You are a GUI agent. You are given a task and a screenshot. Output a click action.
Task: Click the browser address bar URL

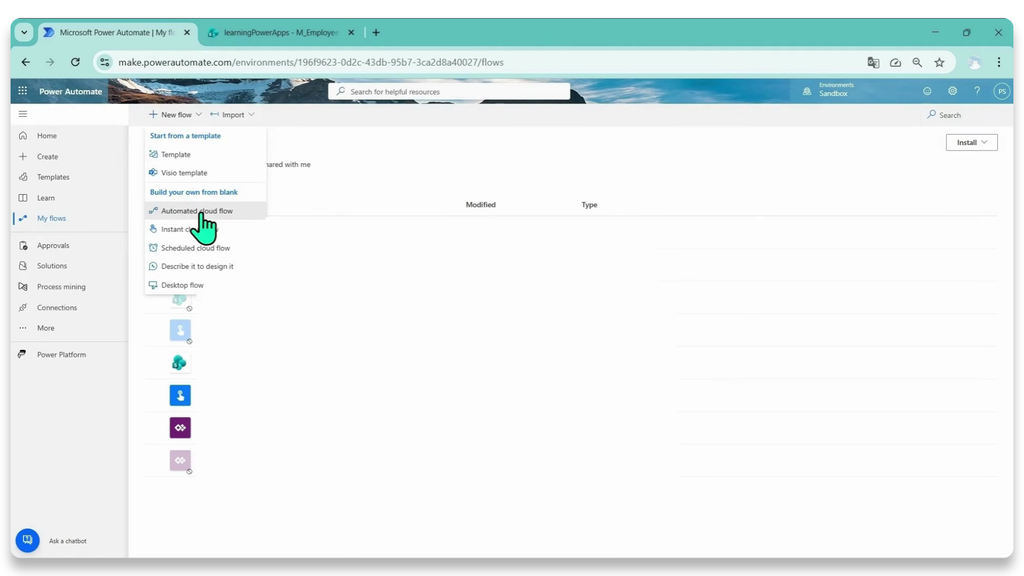(x=311, y=63)
